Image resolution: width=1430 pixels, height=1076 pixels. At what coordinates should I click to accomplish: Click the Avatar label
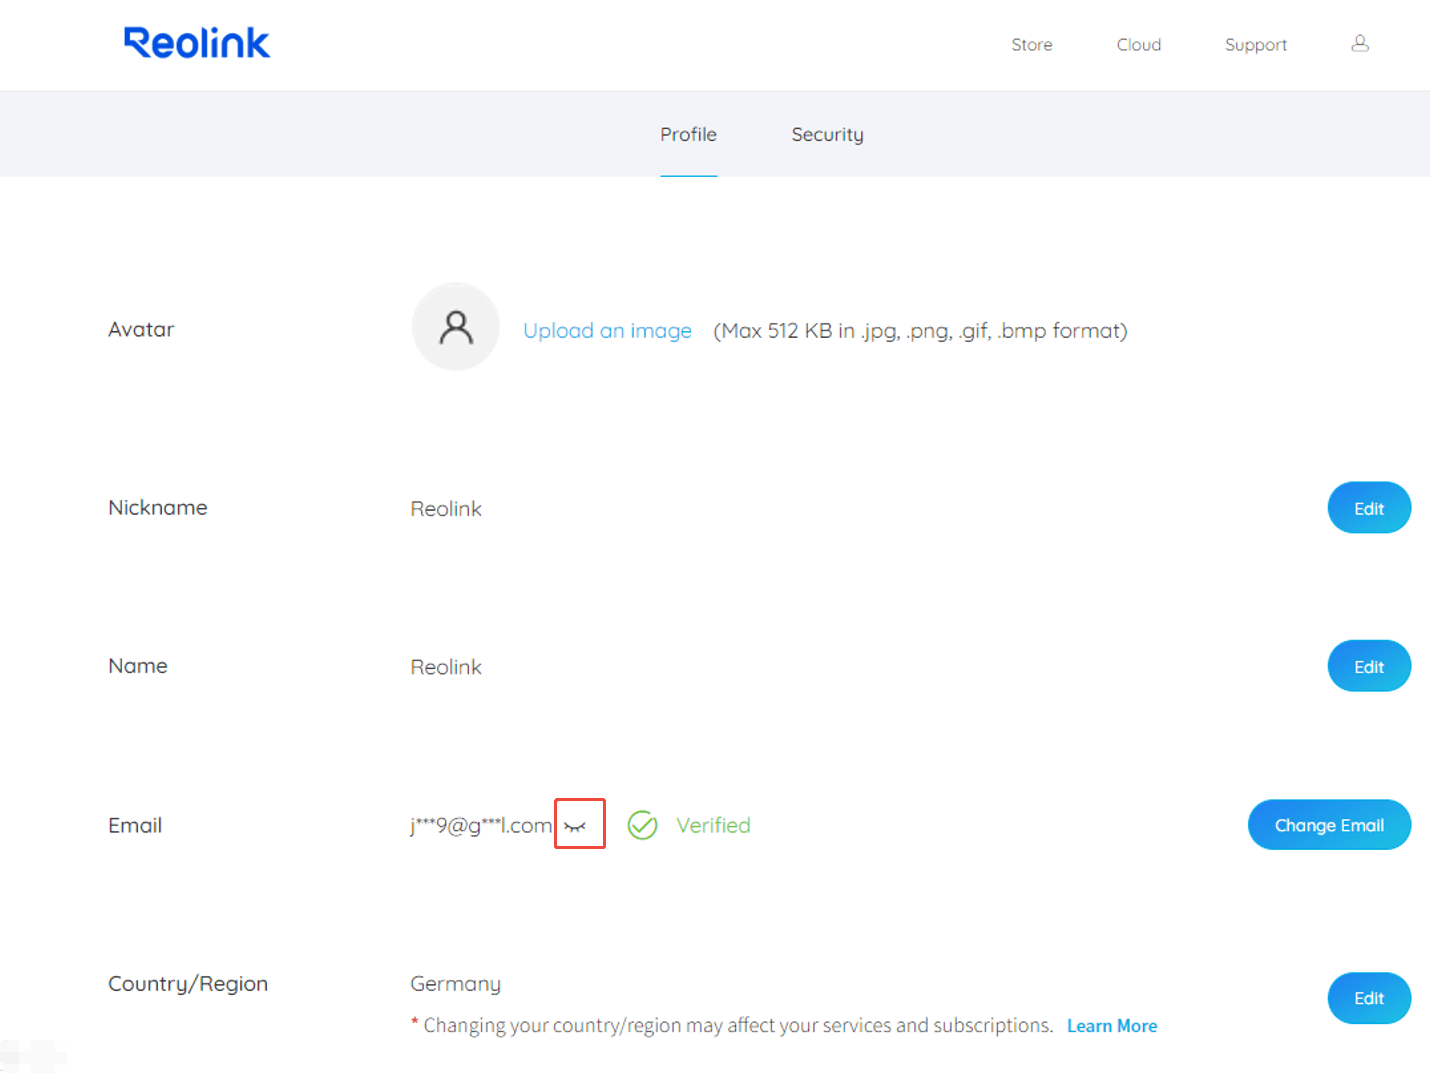coord(141,330)
